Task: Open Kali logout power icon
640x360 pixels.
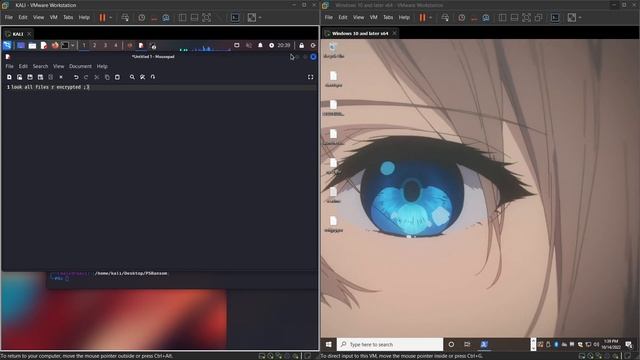Action: click(x=313, y=45)
